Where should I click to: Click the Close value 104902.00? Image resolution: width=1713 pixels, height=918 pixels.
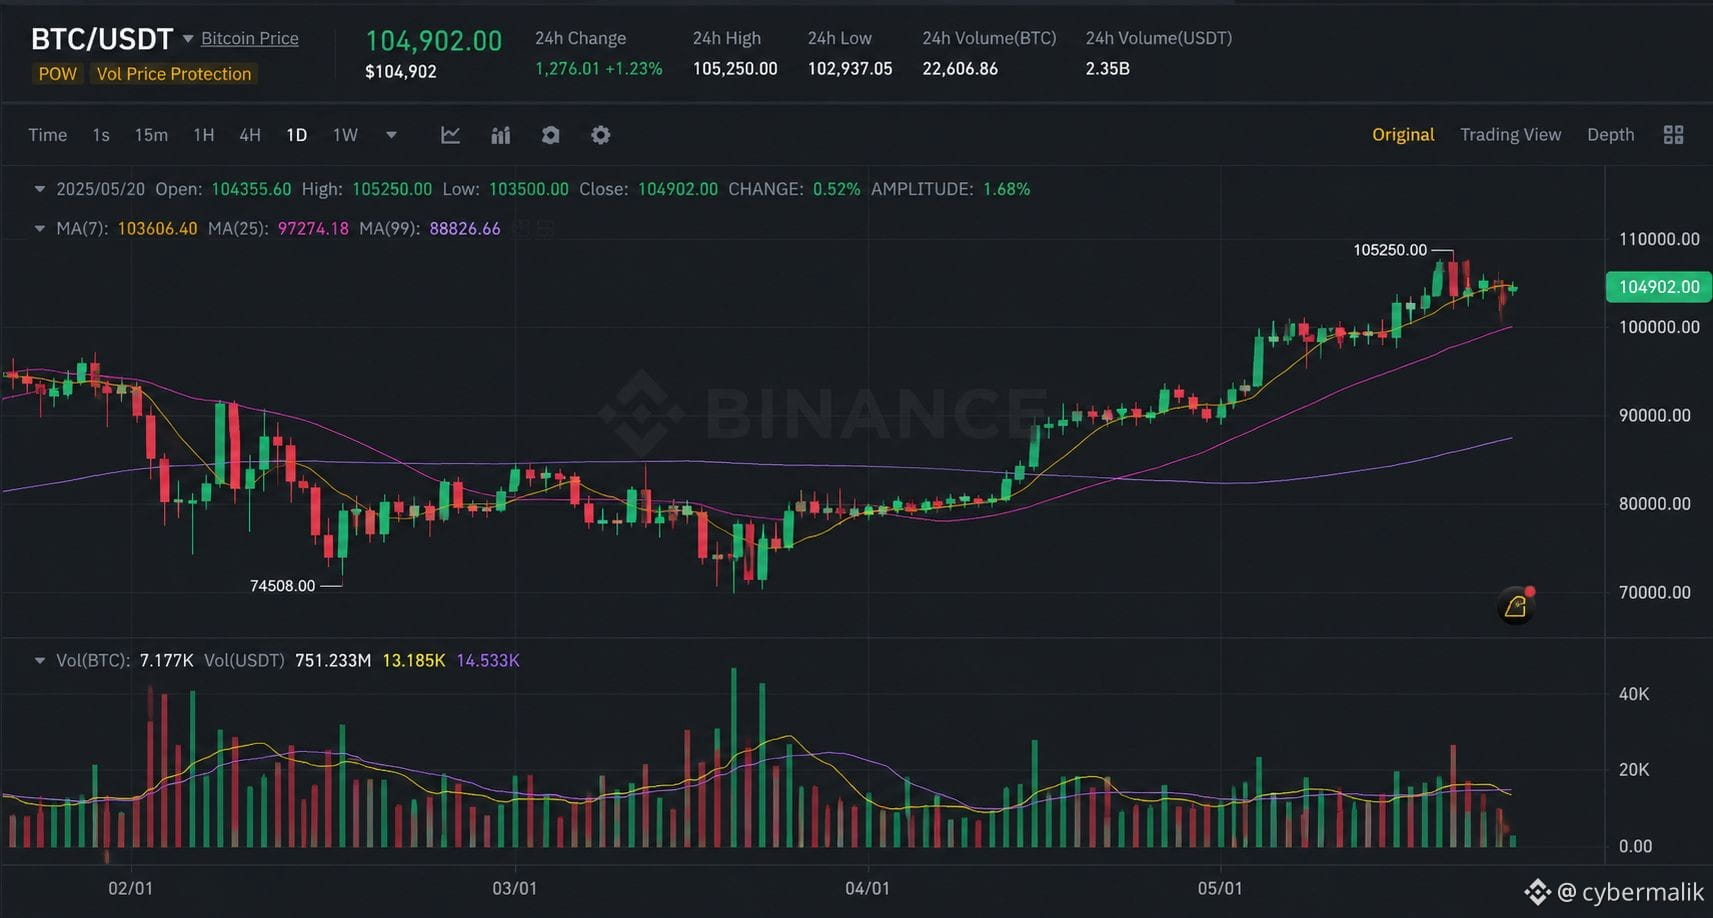pyautogui.click(x=678, y=189)
